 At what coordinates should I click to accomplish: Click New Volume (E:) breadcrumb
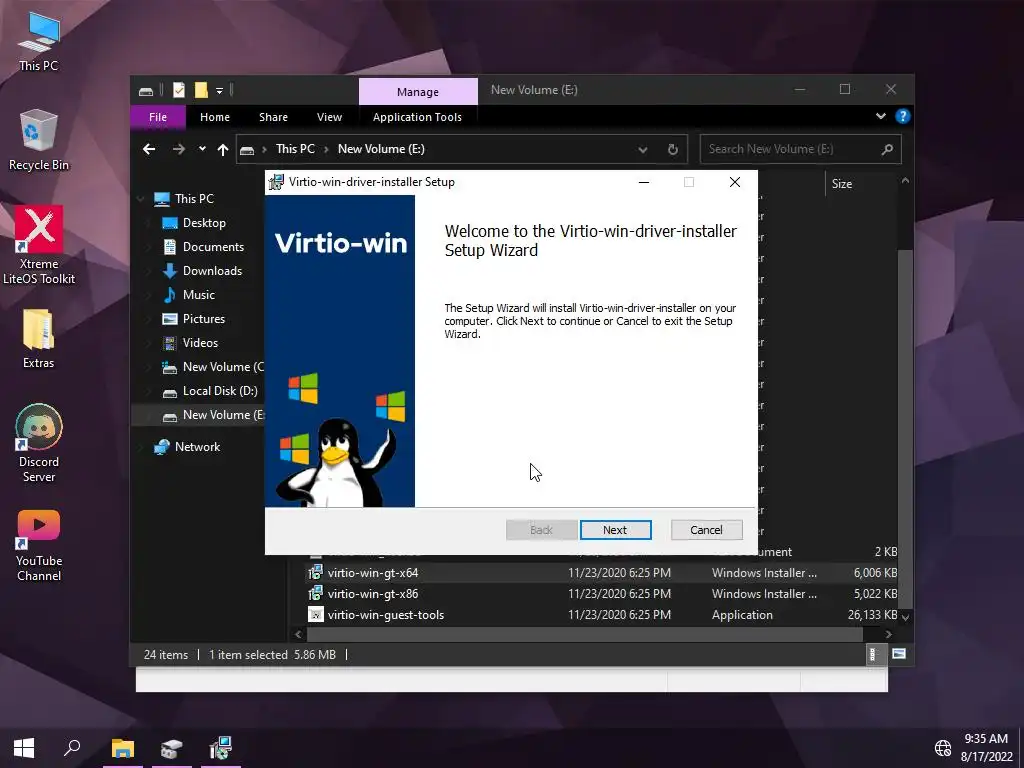point(381,149)
